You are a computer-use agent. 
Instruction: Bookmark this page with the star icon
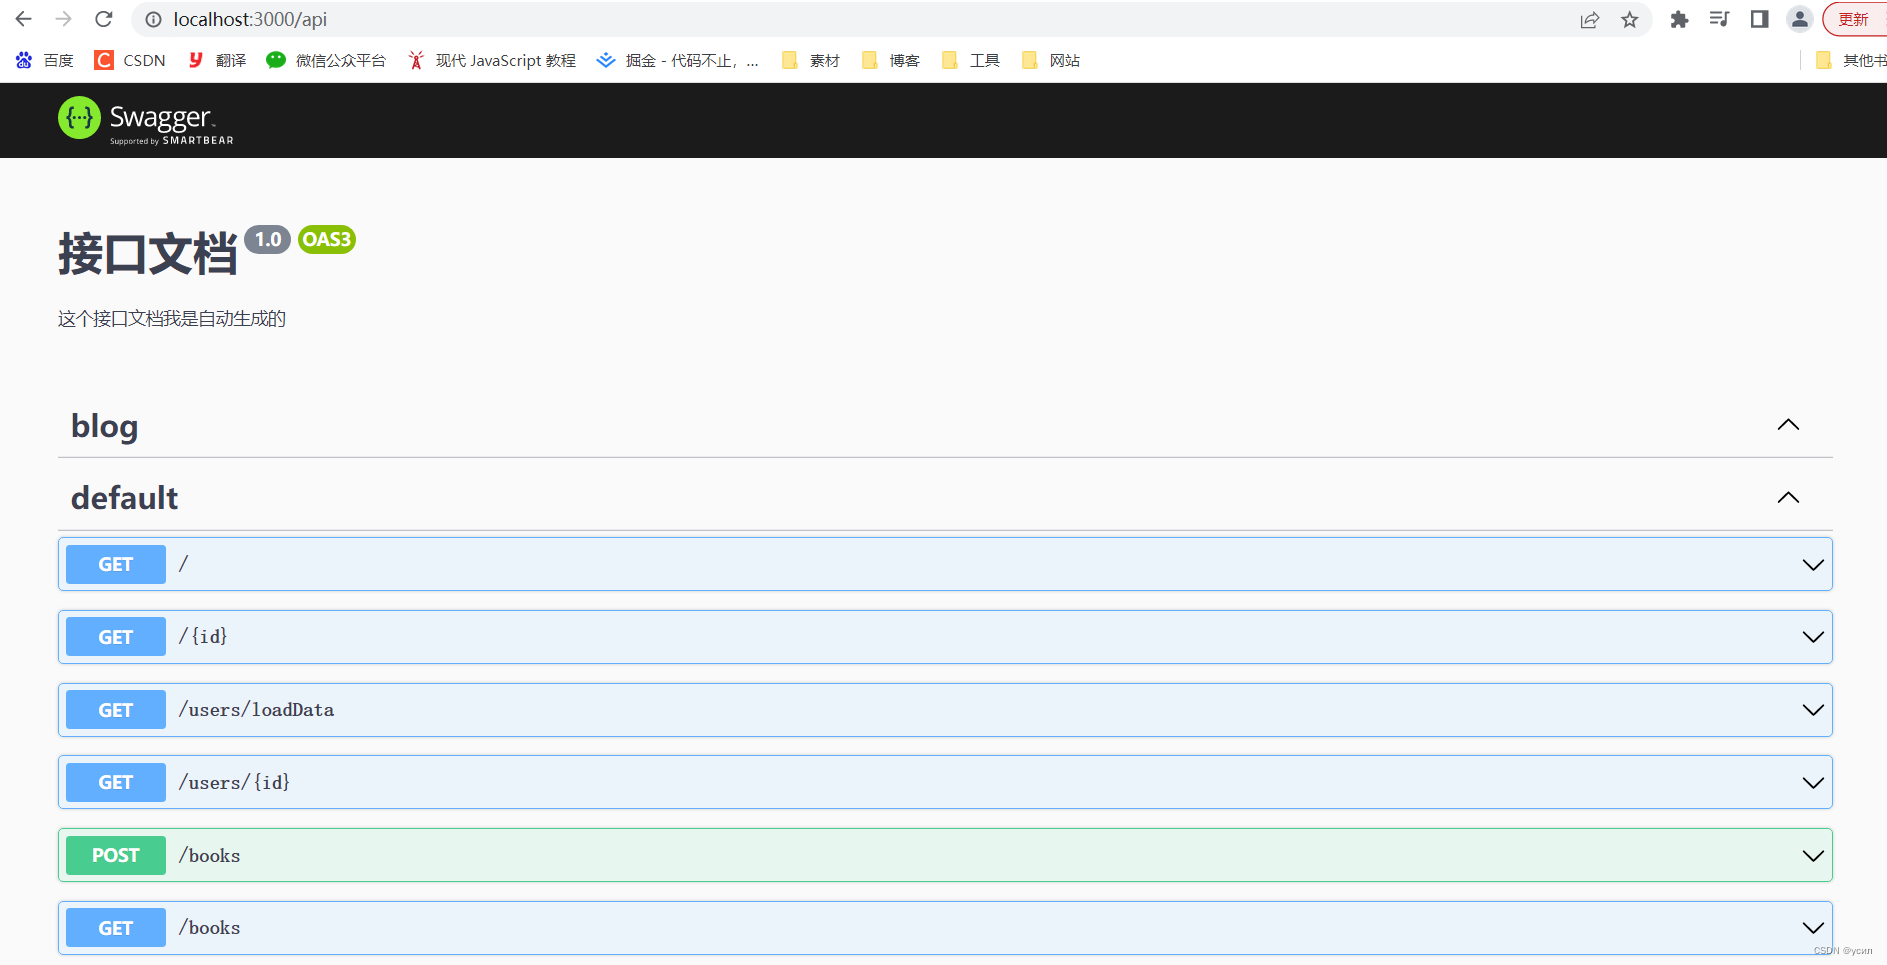click(x=1630, y=19)
